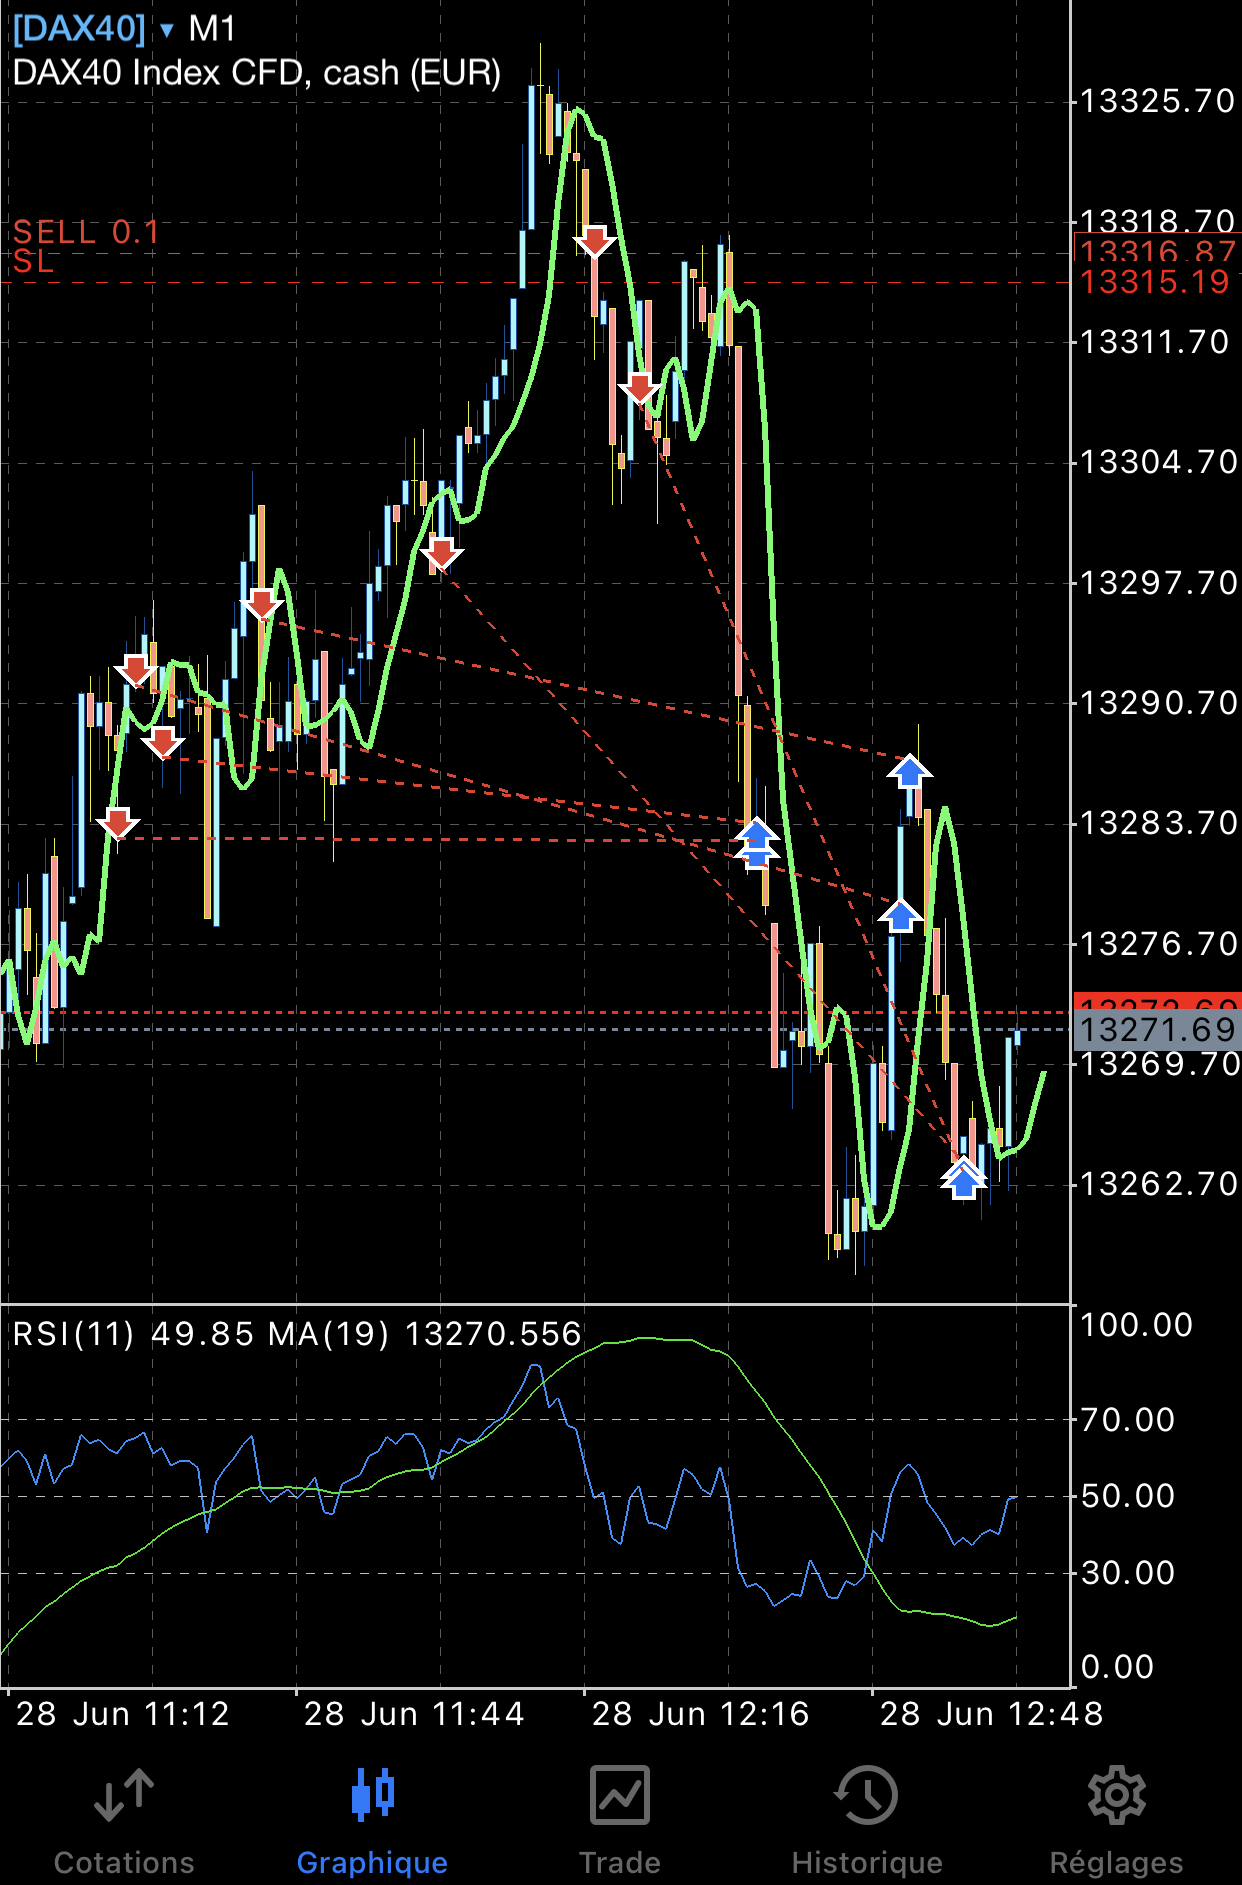Viewport: 1242px width, 1885px height.
Task: Tap the Cotations tab label
Action: 124,1863
